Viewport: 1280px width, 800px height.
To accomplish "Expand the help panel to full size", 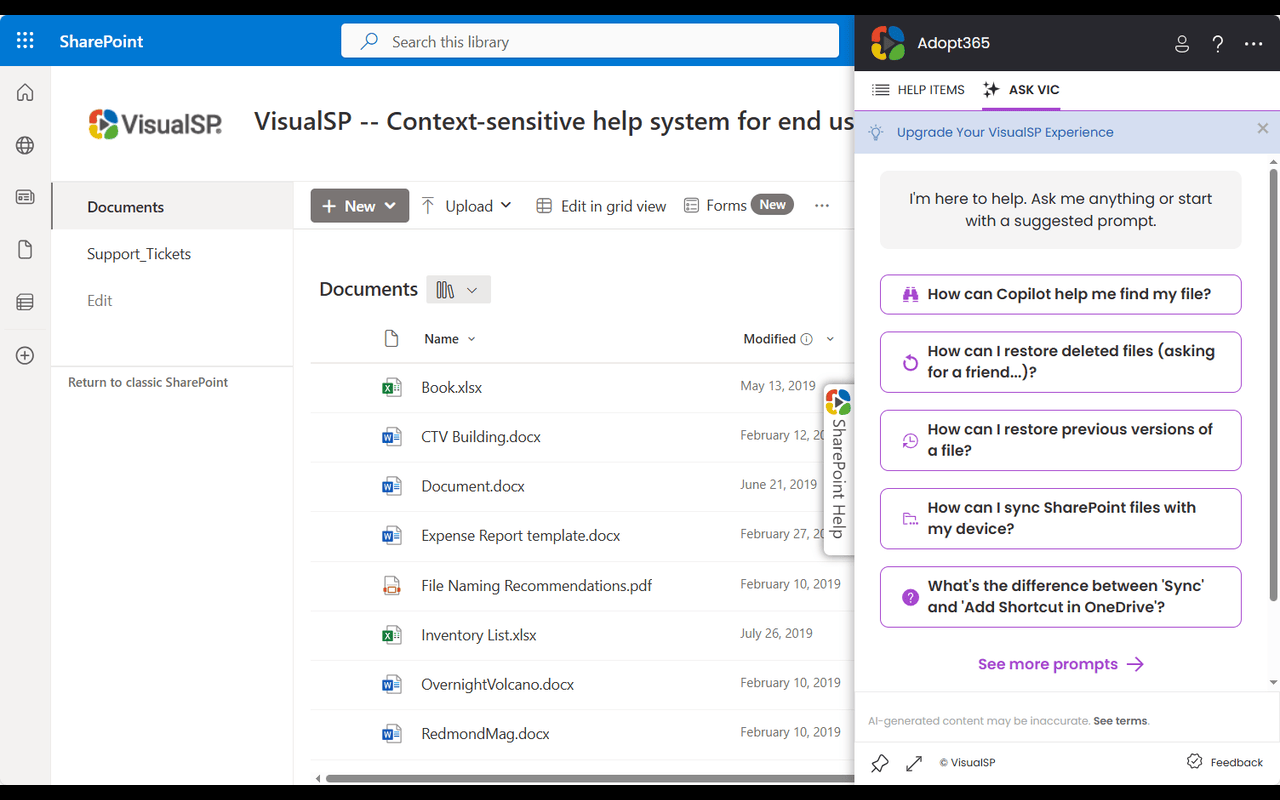I will click(914, 764).
